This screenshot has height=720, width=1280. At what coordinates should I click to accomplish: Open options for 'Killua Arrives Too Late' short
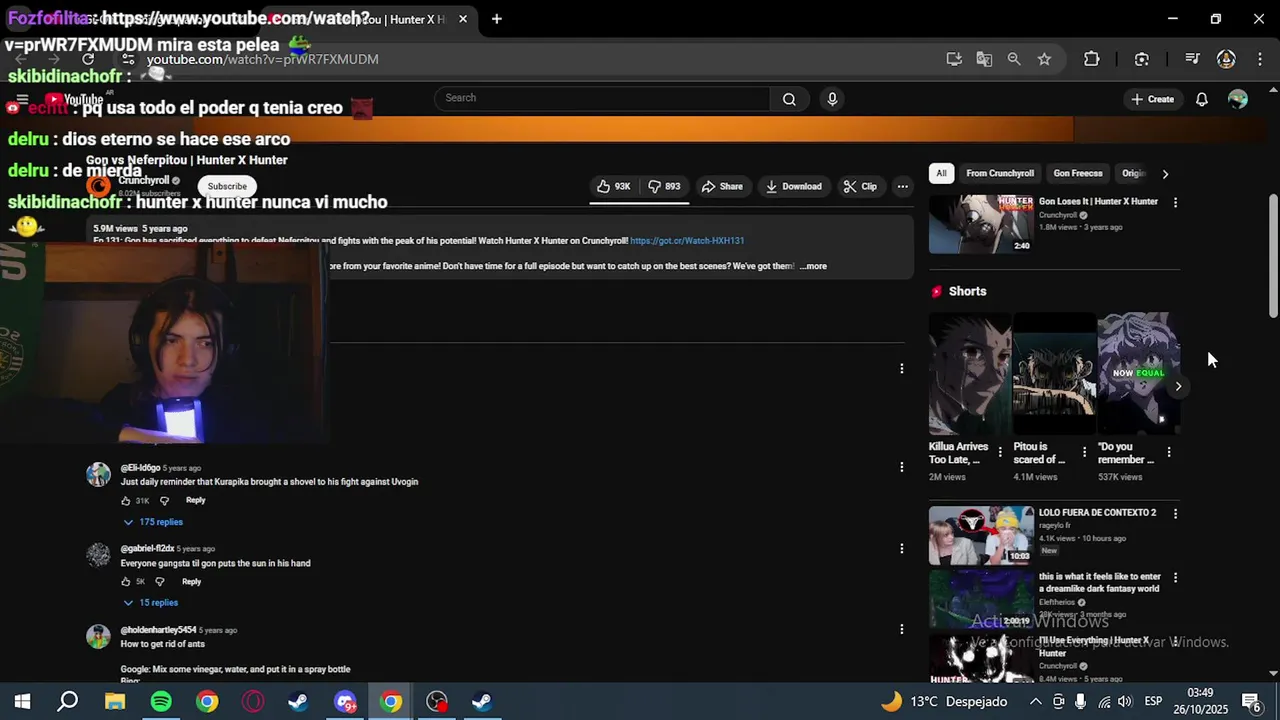[1000, 453]
